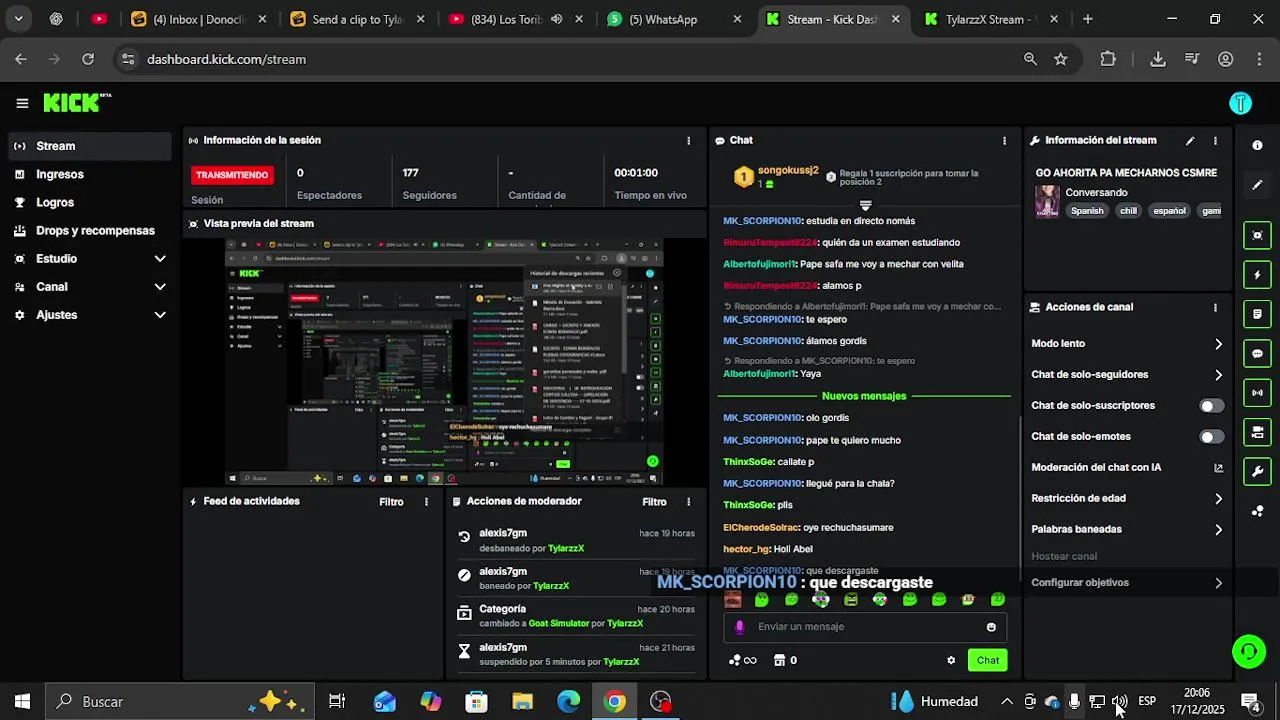Reload the dashboard page
The height and width of the screenshot is (720, 1280).
(88, 59)
